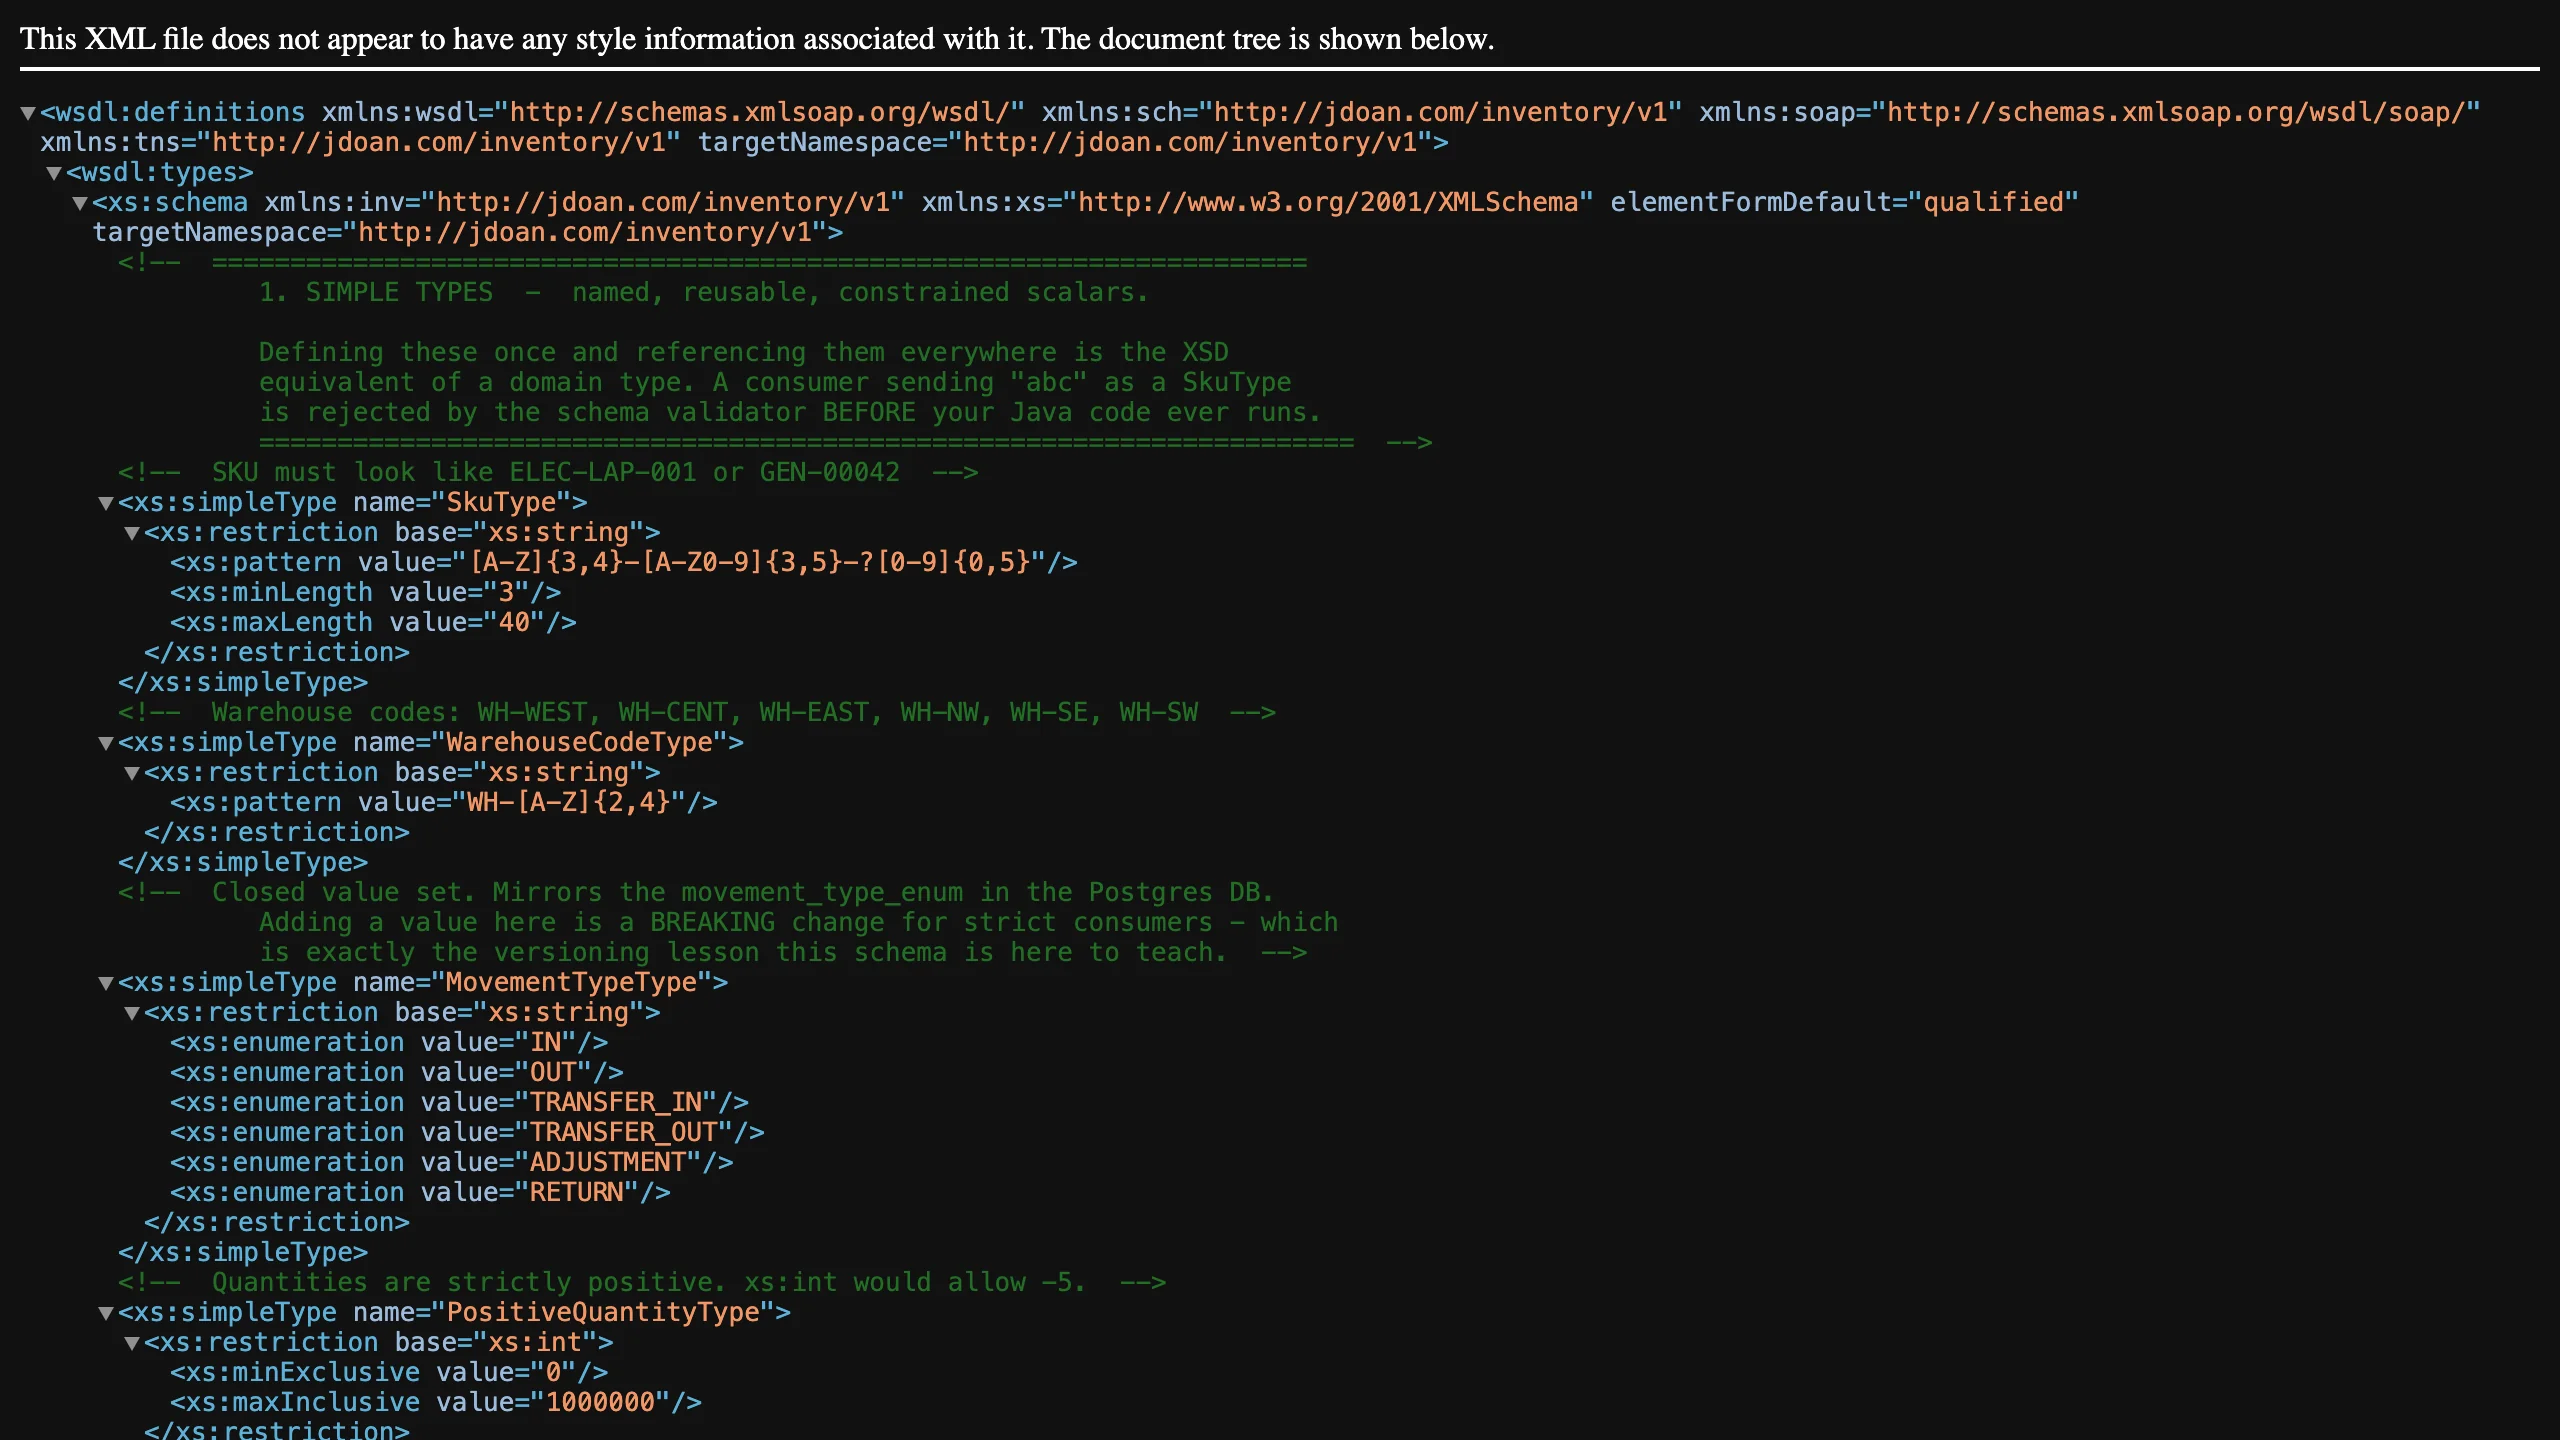Collapse the SkuType simpleType node

coord(106,503)
